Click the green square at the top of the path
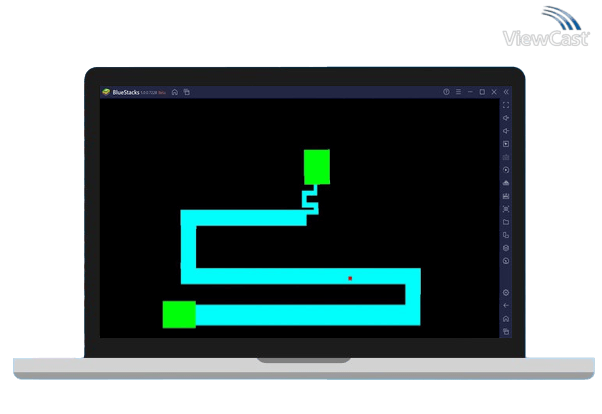The width and height of the screenshot is (602, 414). pyautogui.click(x=317, y=167)
